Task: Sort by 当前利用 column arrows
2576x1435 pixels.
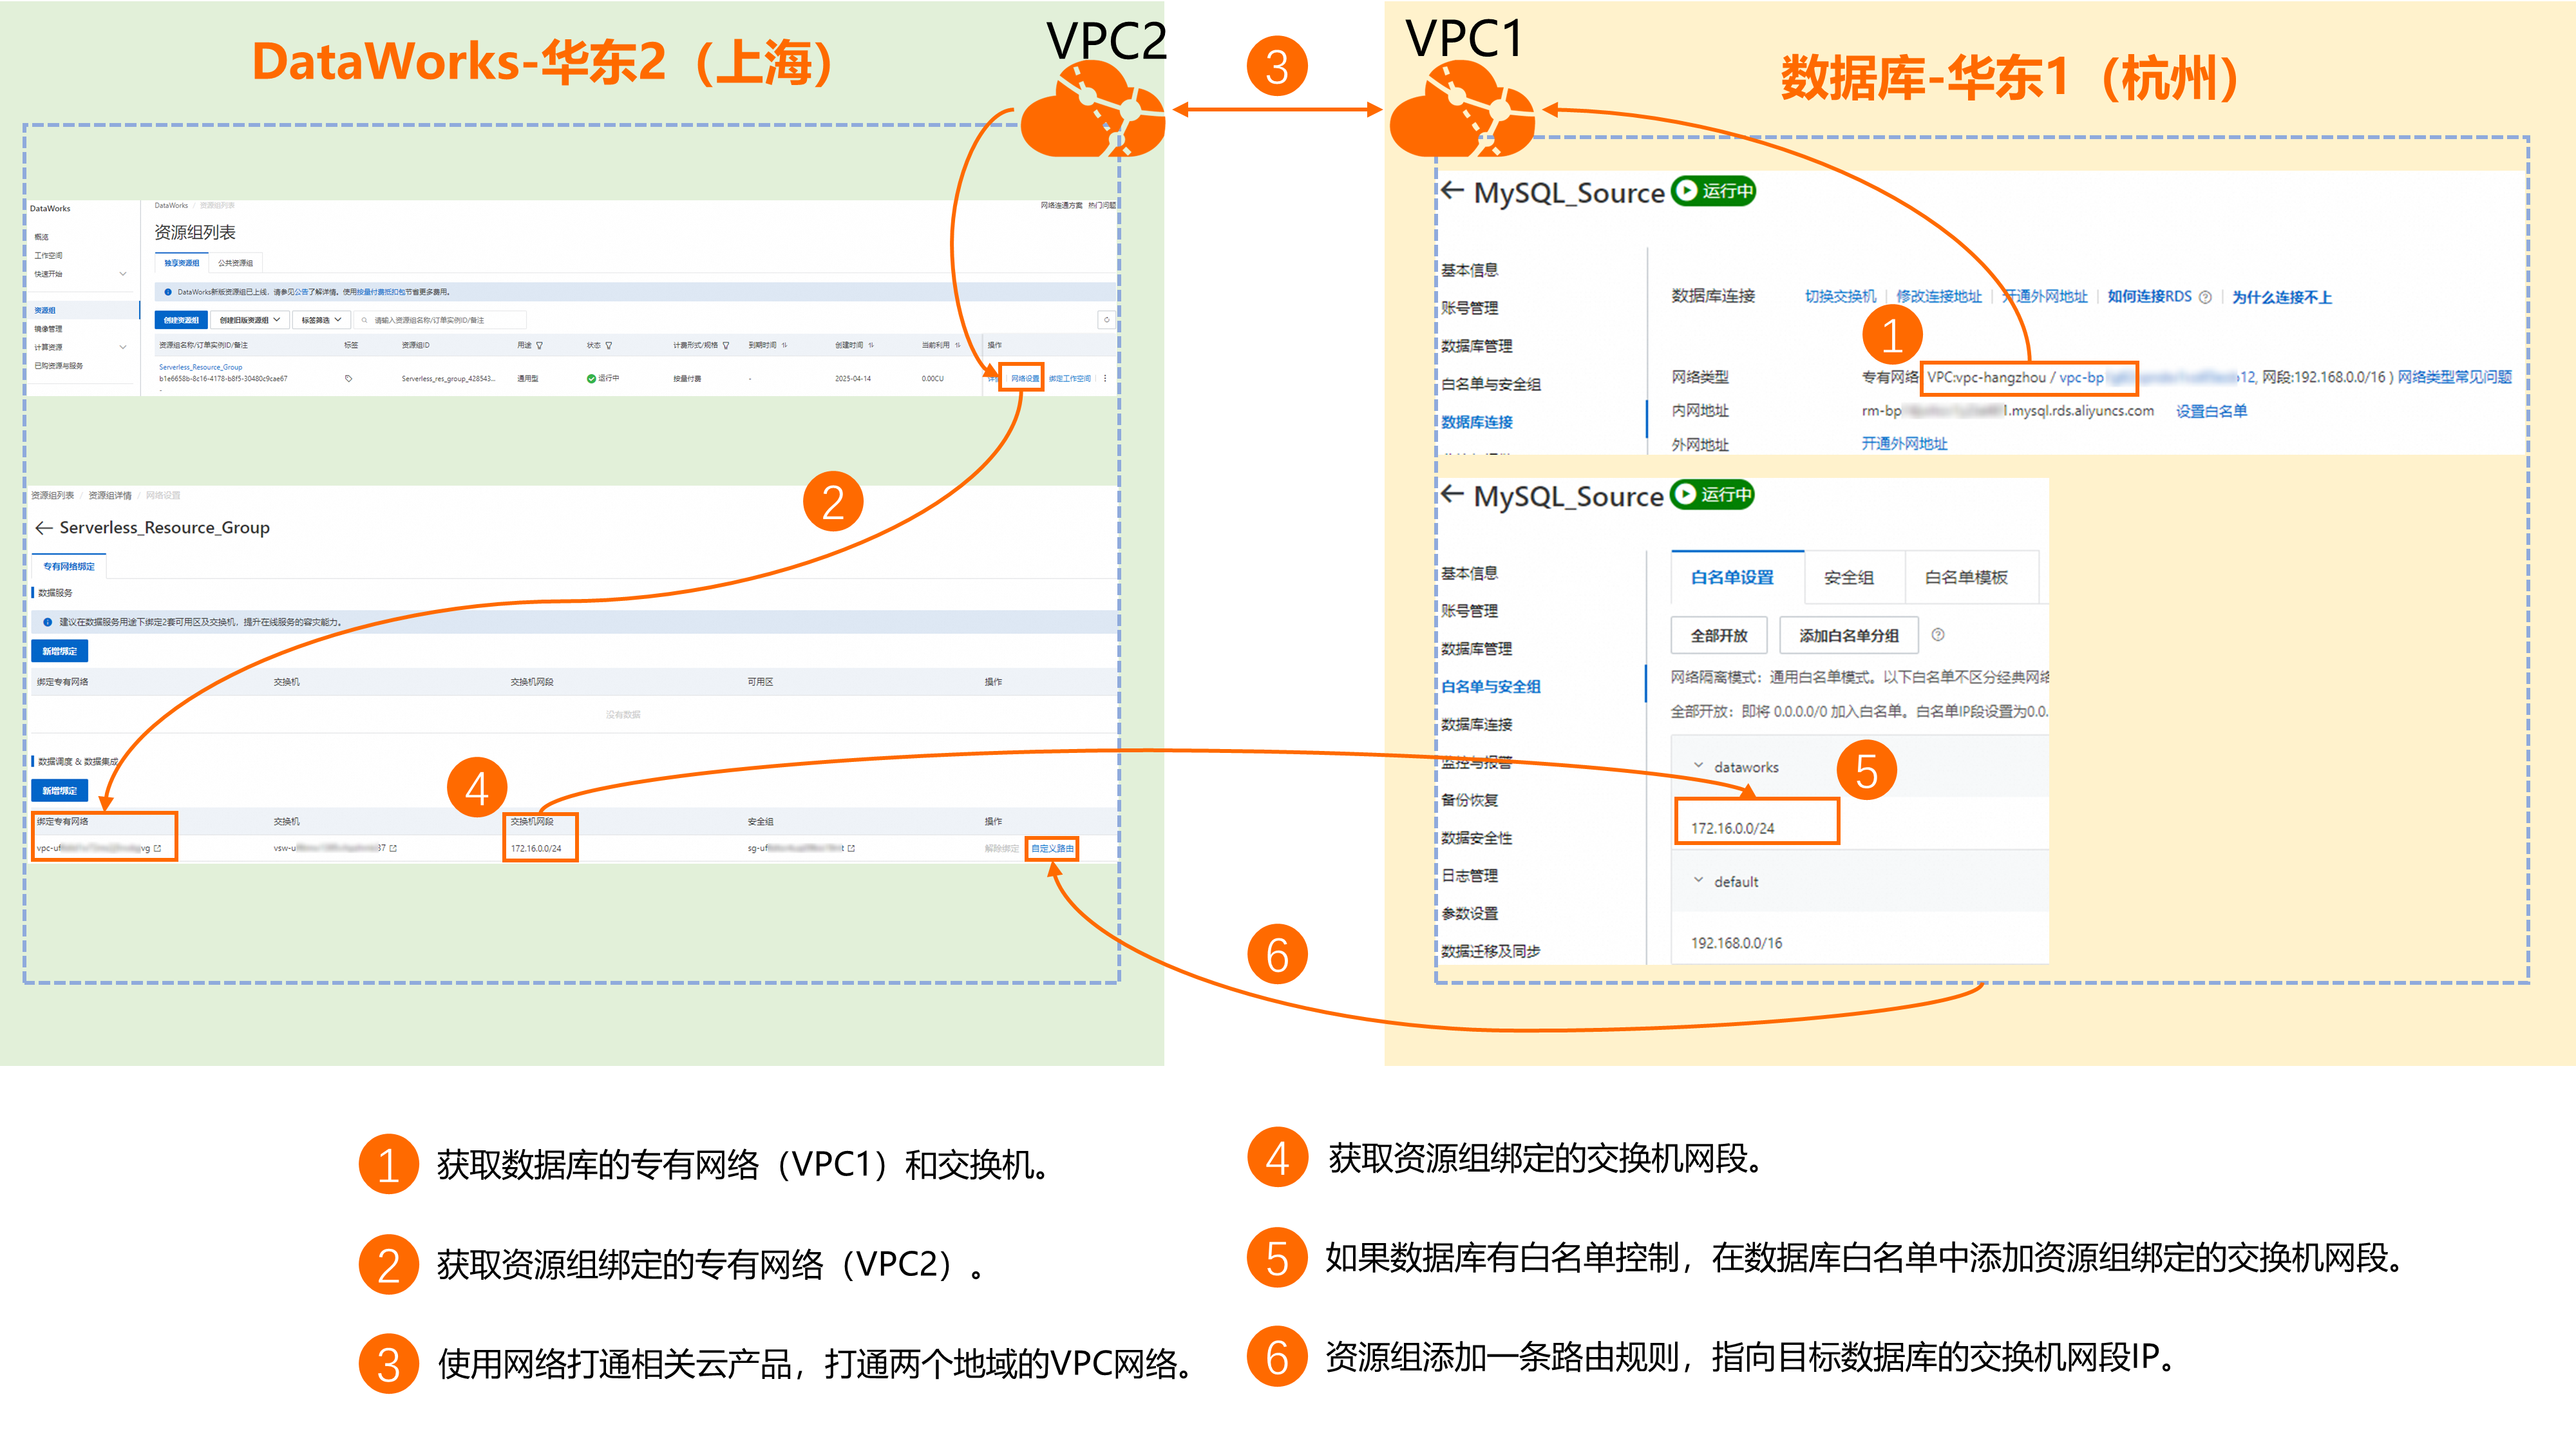Action: coord(957,345)
